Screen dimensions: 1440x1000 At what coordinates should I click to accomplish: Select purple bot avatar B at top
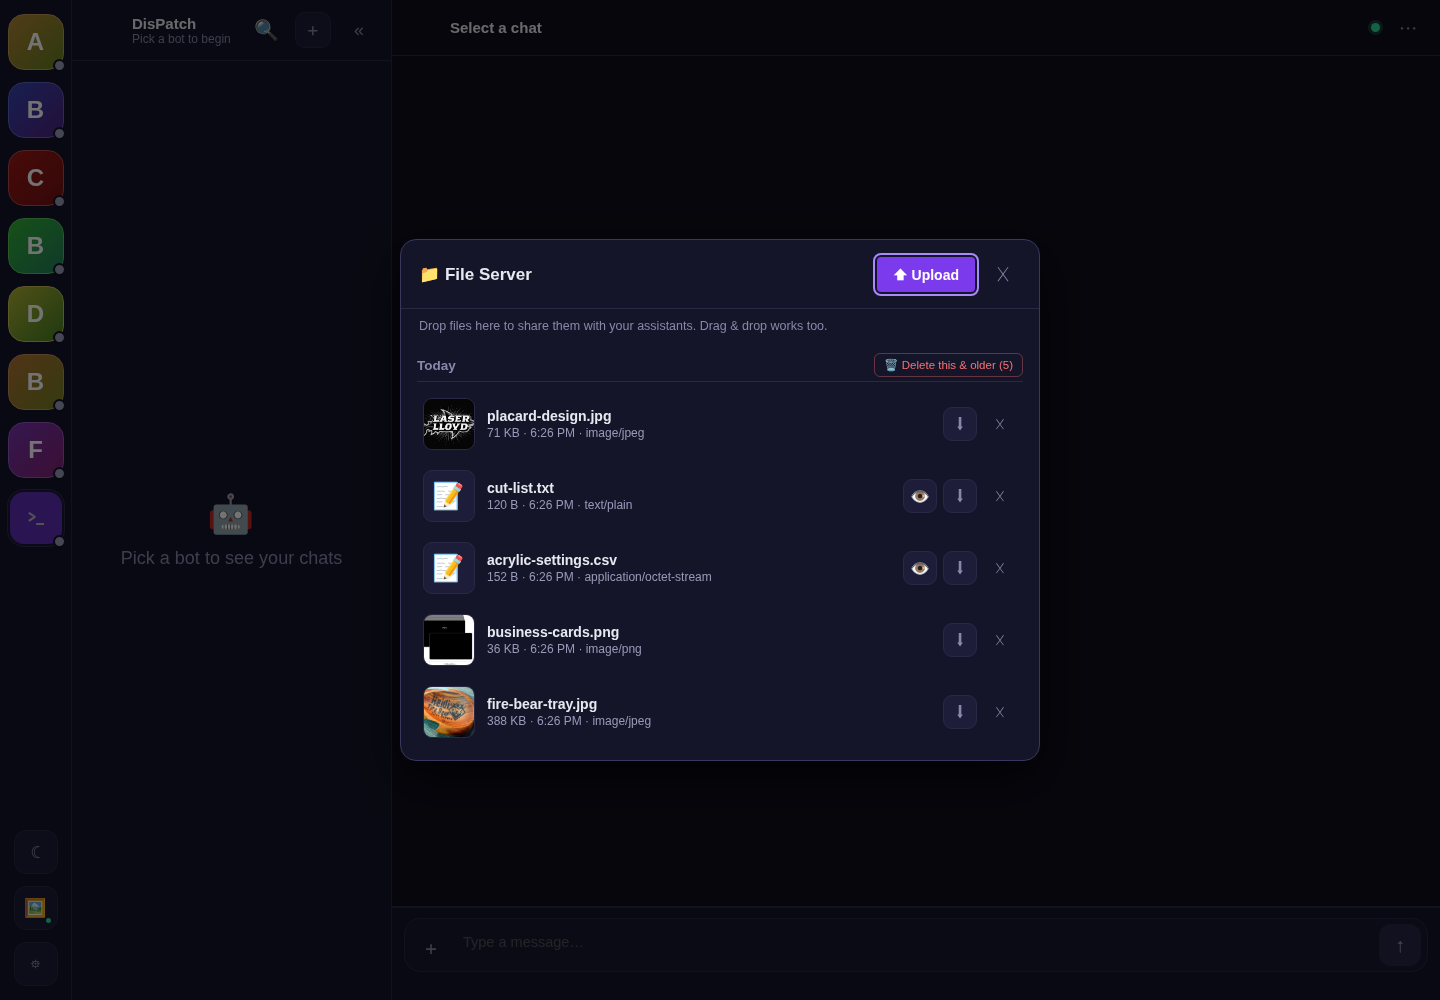(36, 110)
